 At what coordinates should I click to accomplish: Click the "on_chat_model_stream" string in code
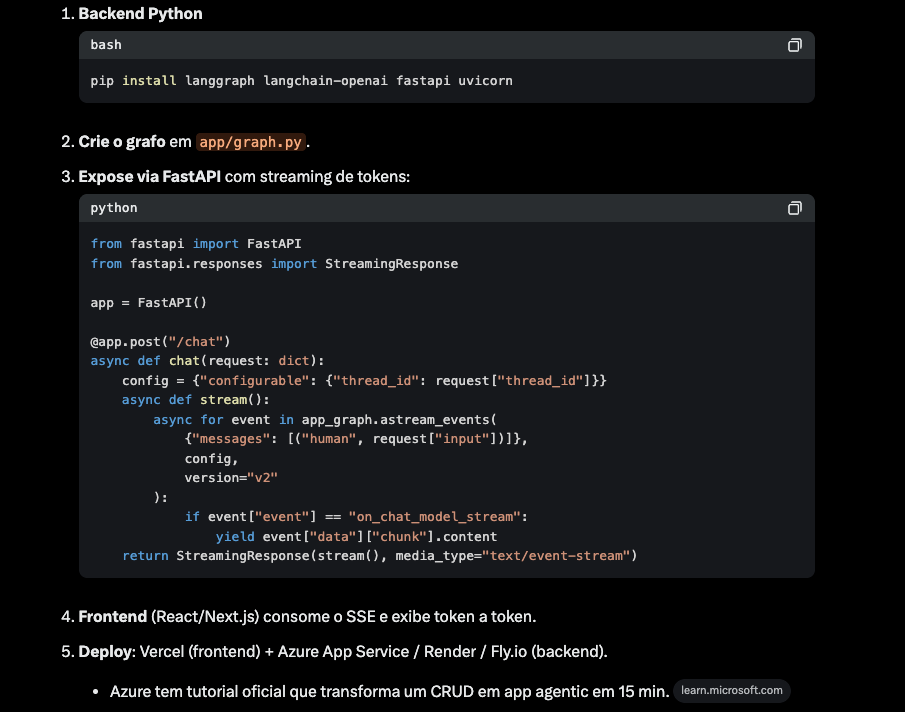[x=437, y=516]
